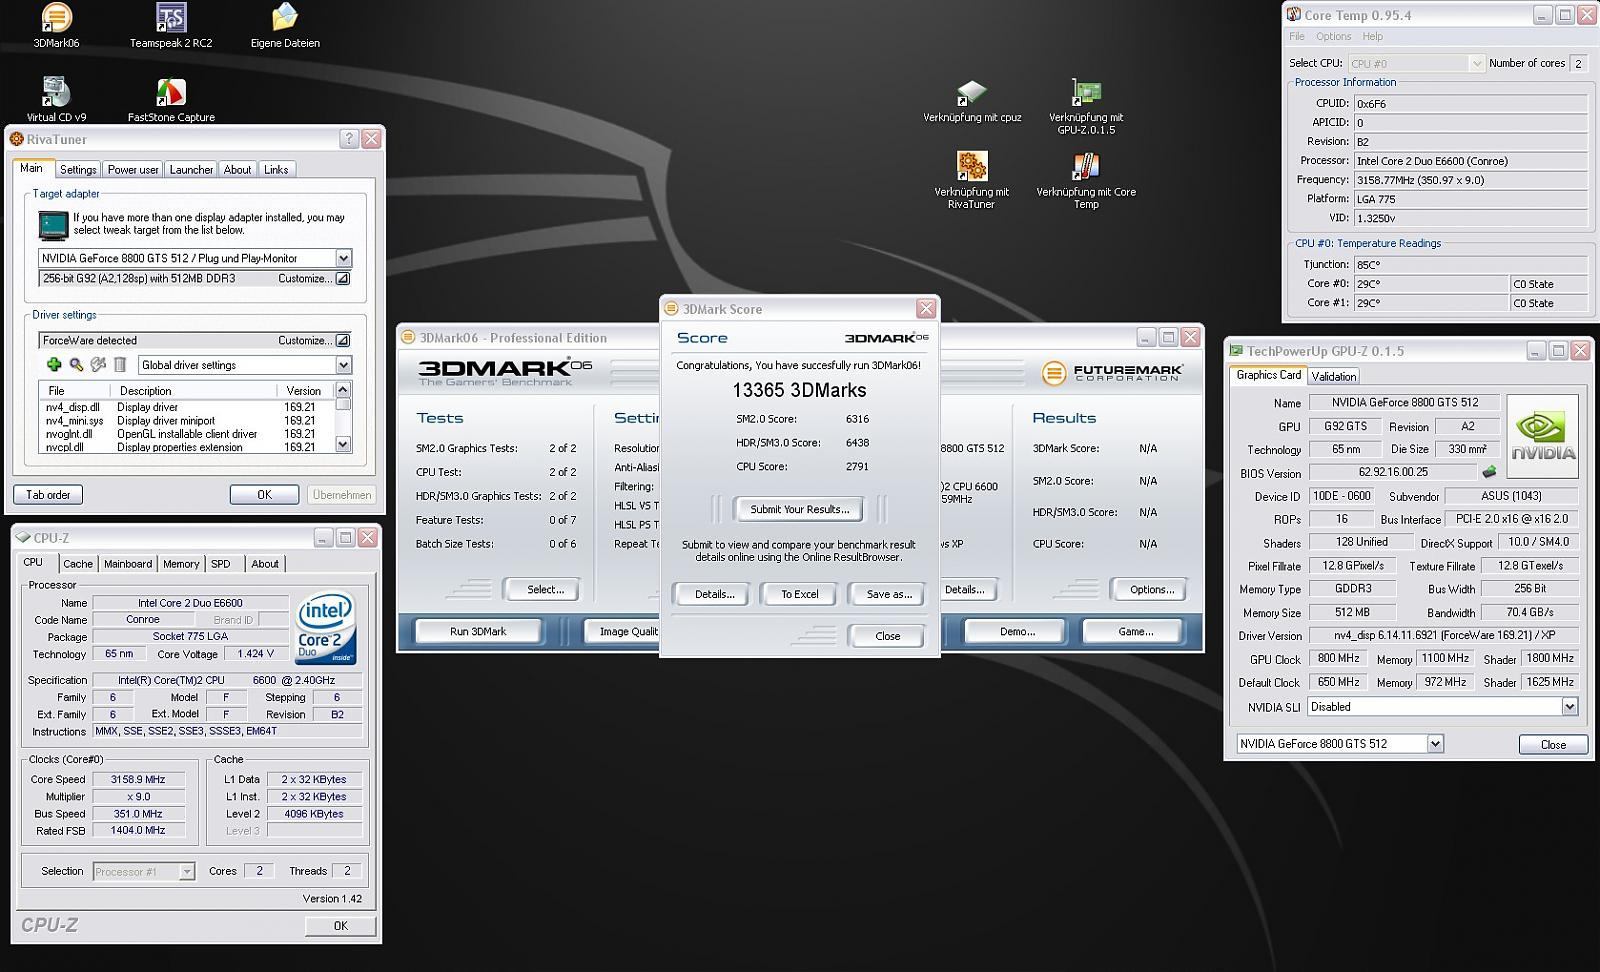Click the Customize icon beside ForceWare detected
The image size is (1600, 972).
tap(342, 341)
